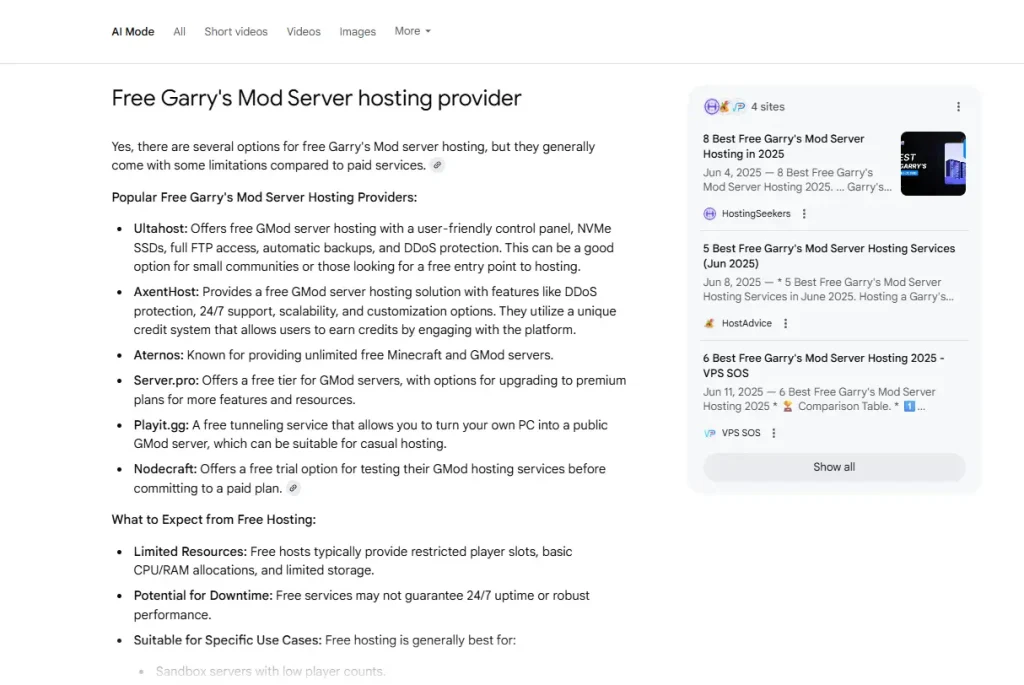This screenshot has width=1024, height=685.
Task: Expand the More dropdown menu
Action: [x=413, y=31]
